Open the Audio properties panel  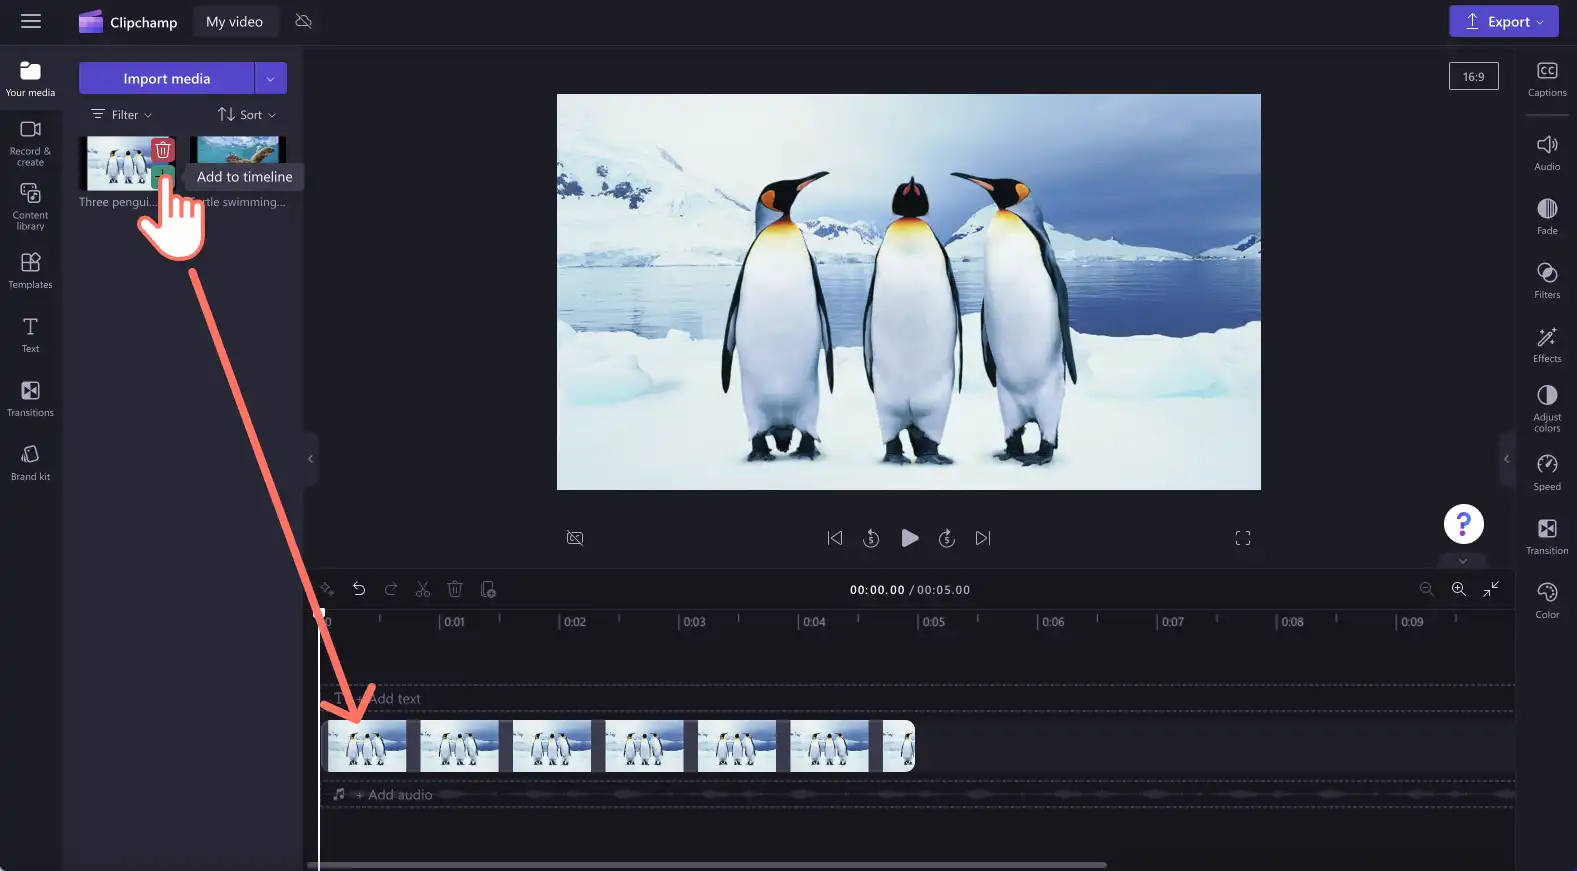point(1547,153)
